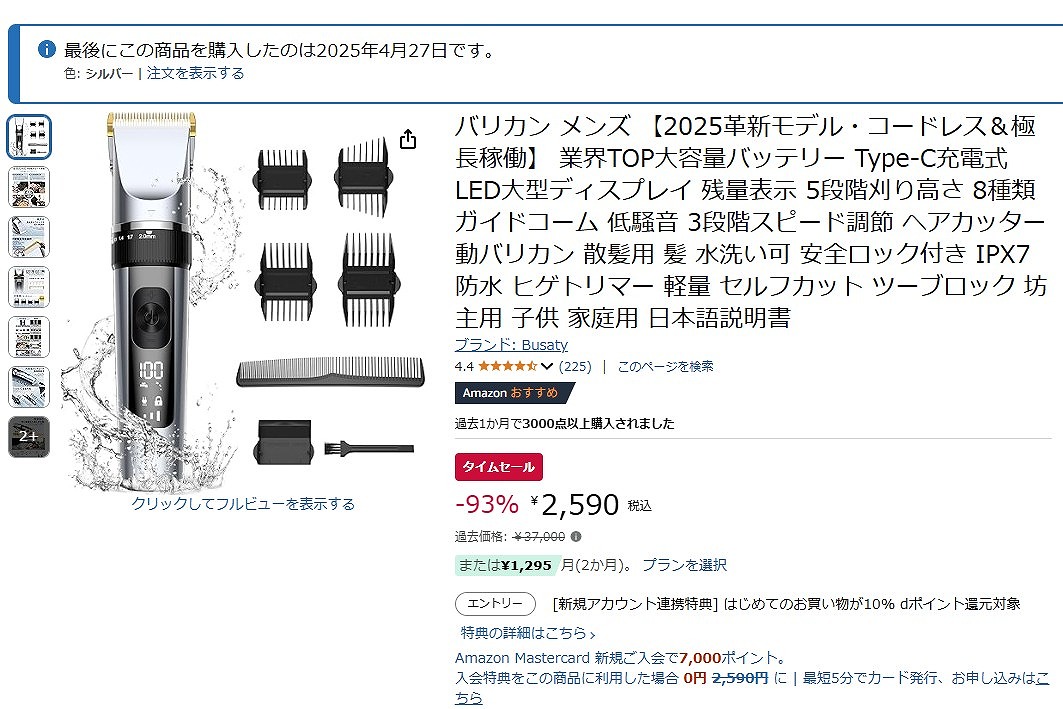Click the info icon in purchase notice

tap(47, 49)
